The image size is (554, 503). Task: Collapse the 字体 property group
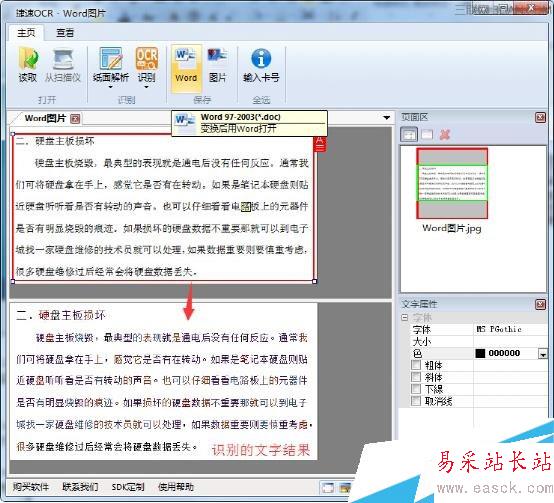coord(405,317)
